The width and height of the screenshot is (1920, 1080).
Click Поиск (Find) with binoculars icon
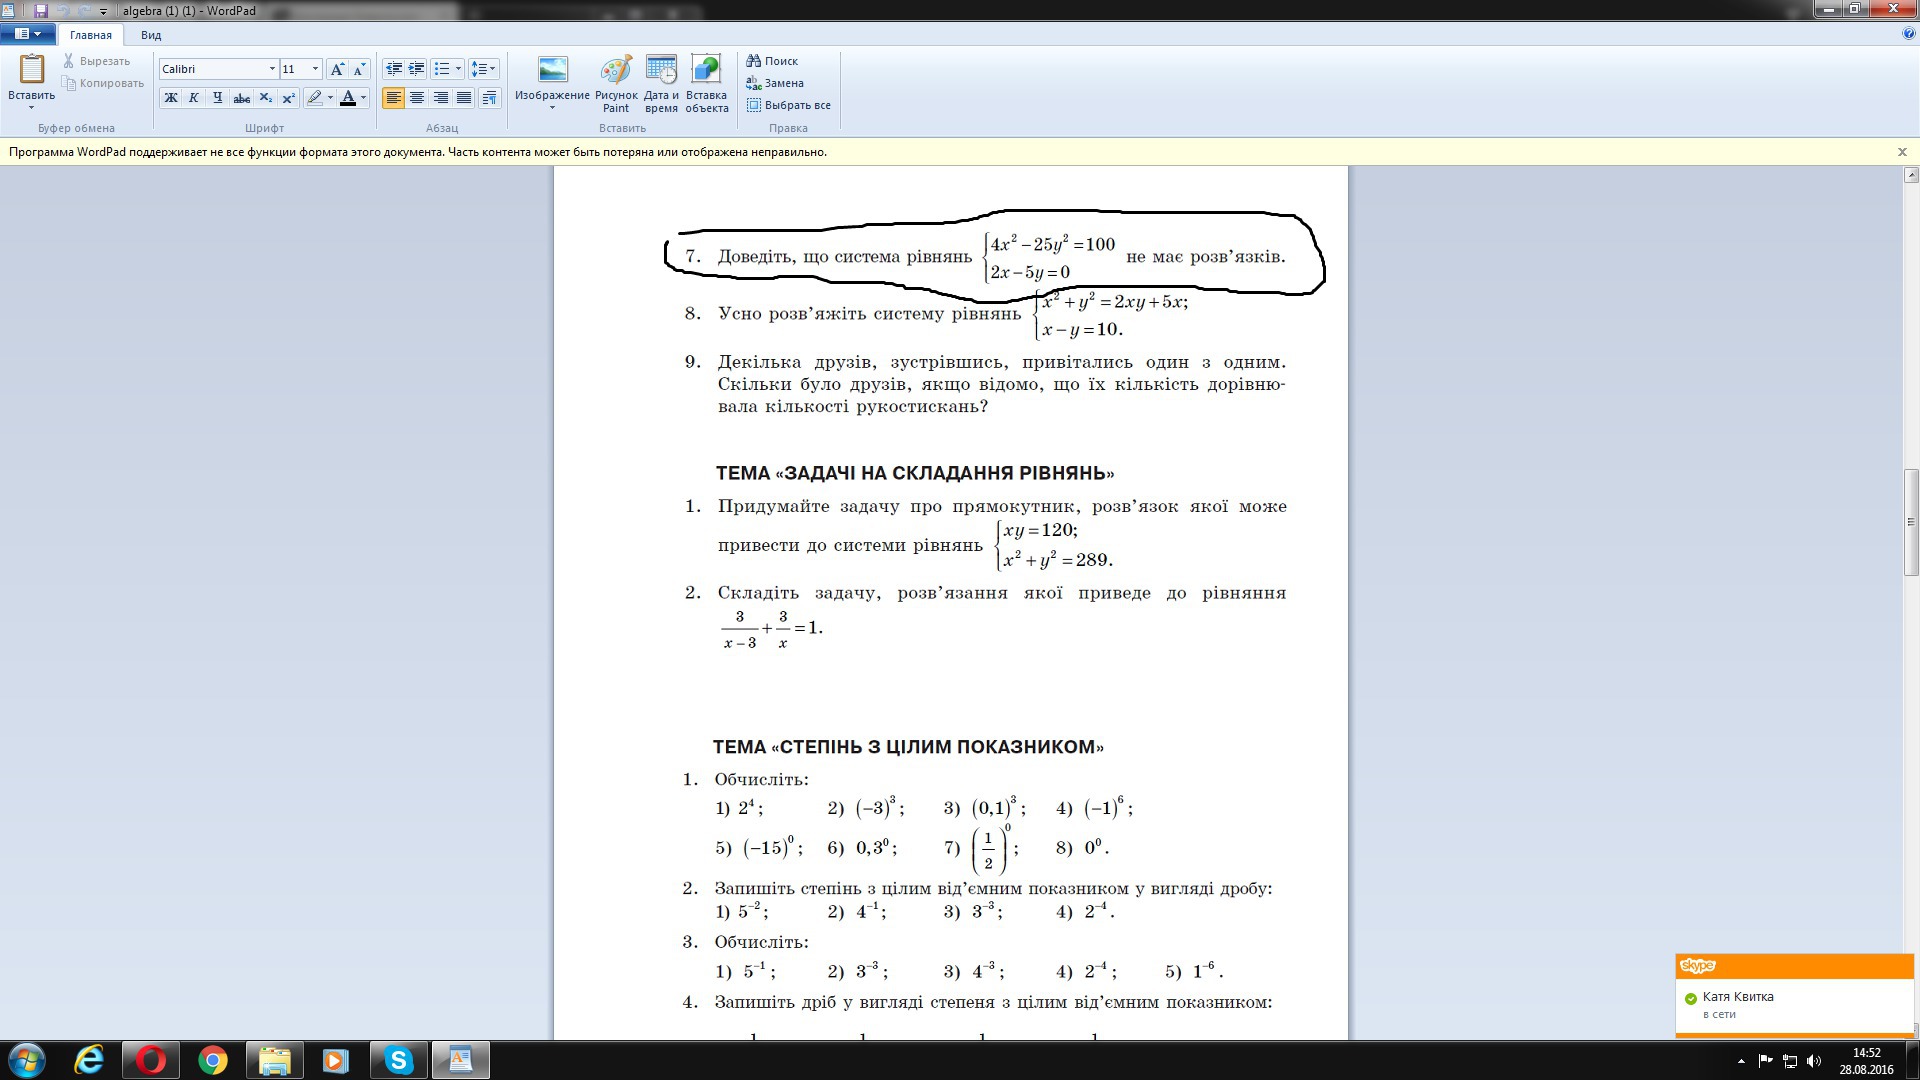coord(772,61)
